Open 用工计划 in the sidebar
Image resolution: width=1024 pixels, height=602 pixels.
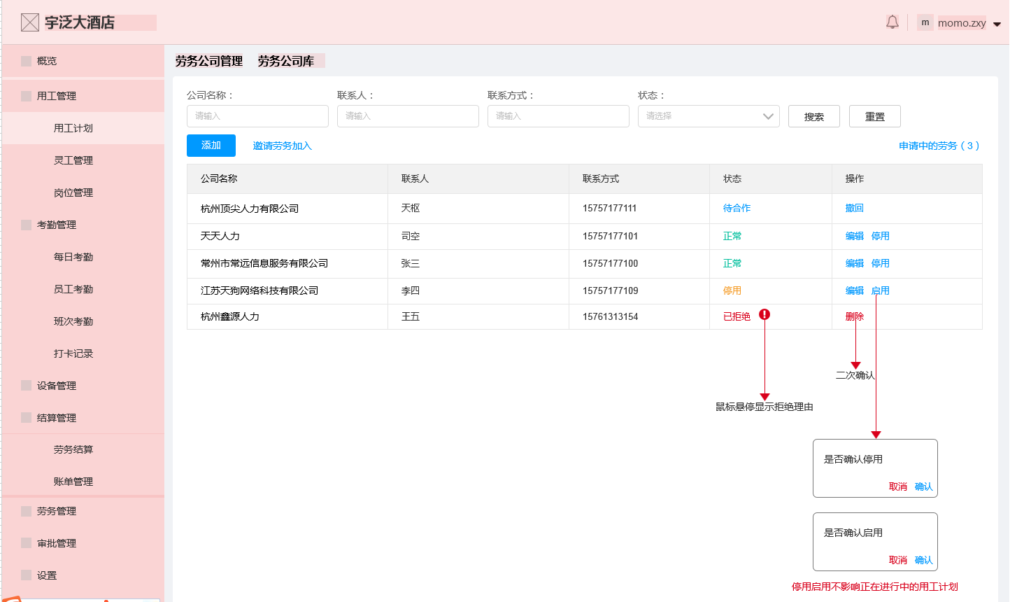(73, 128)
